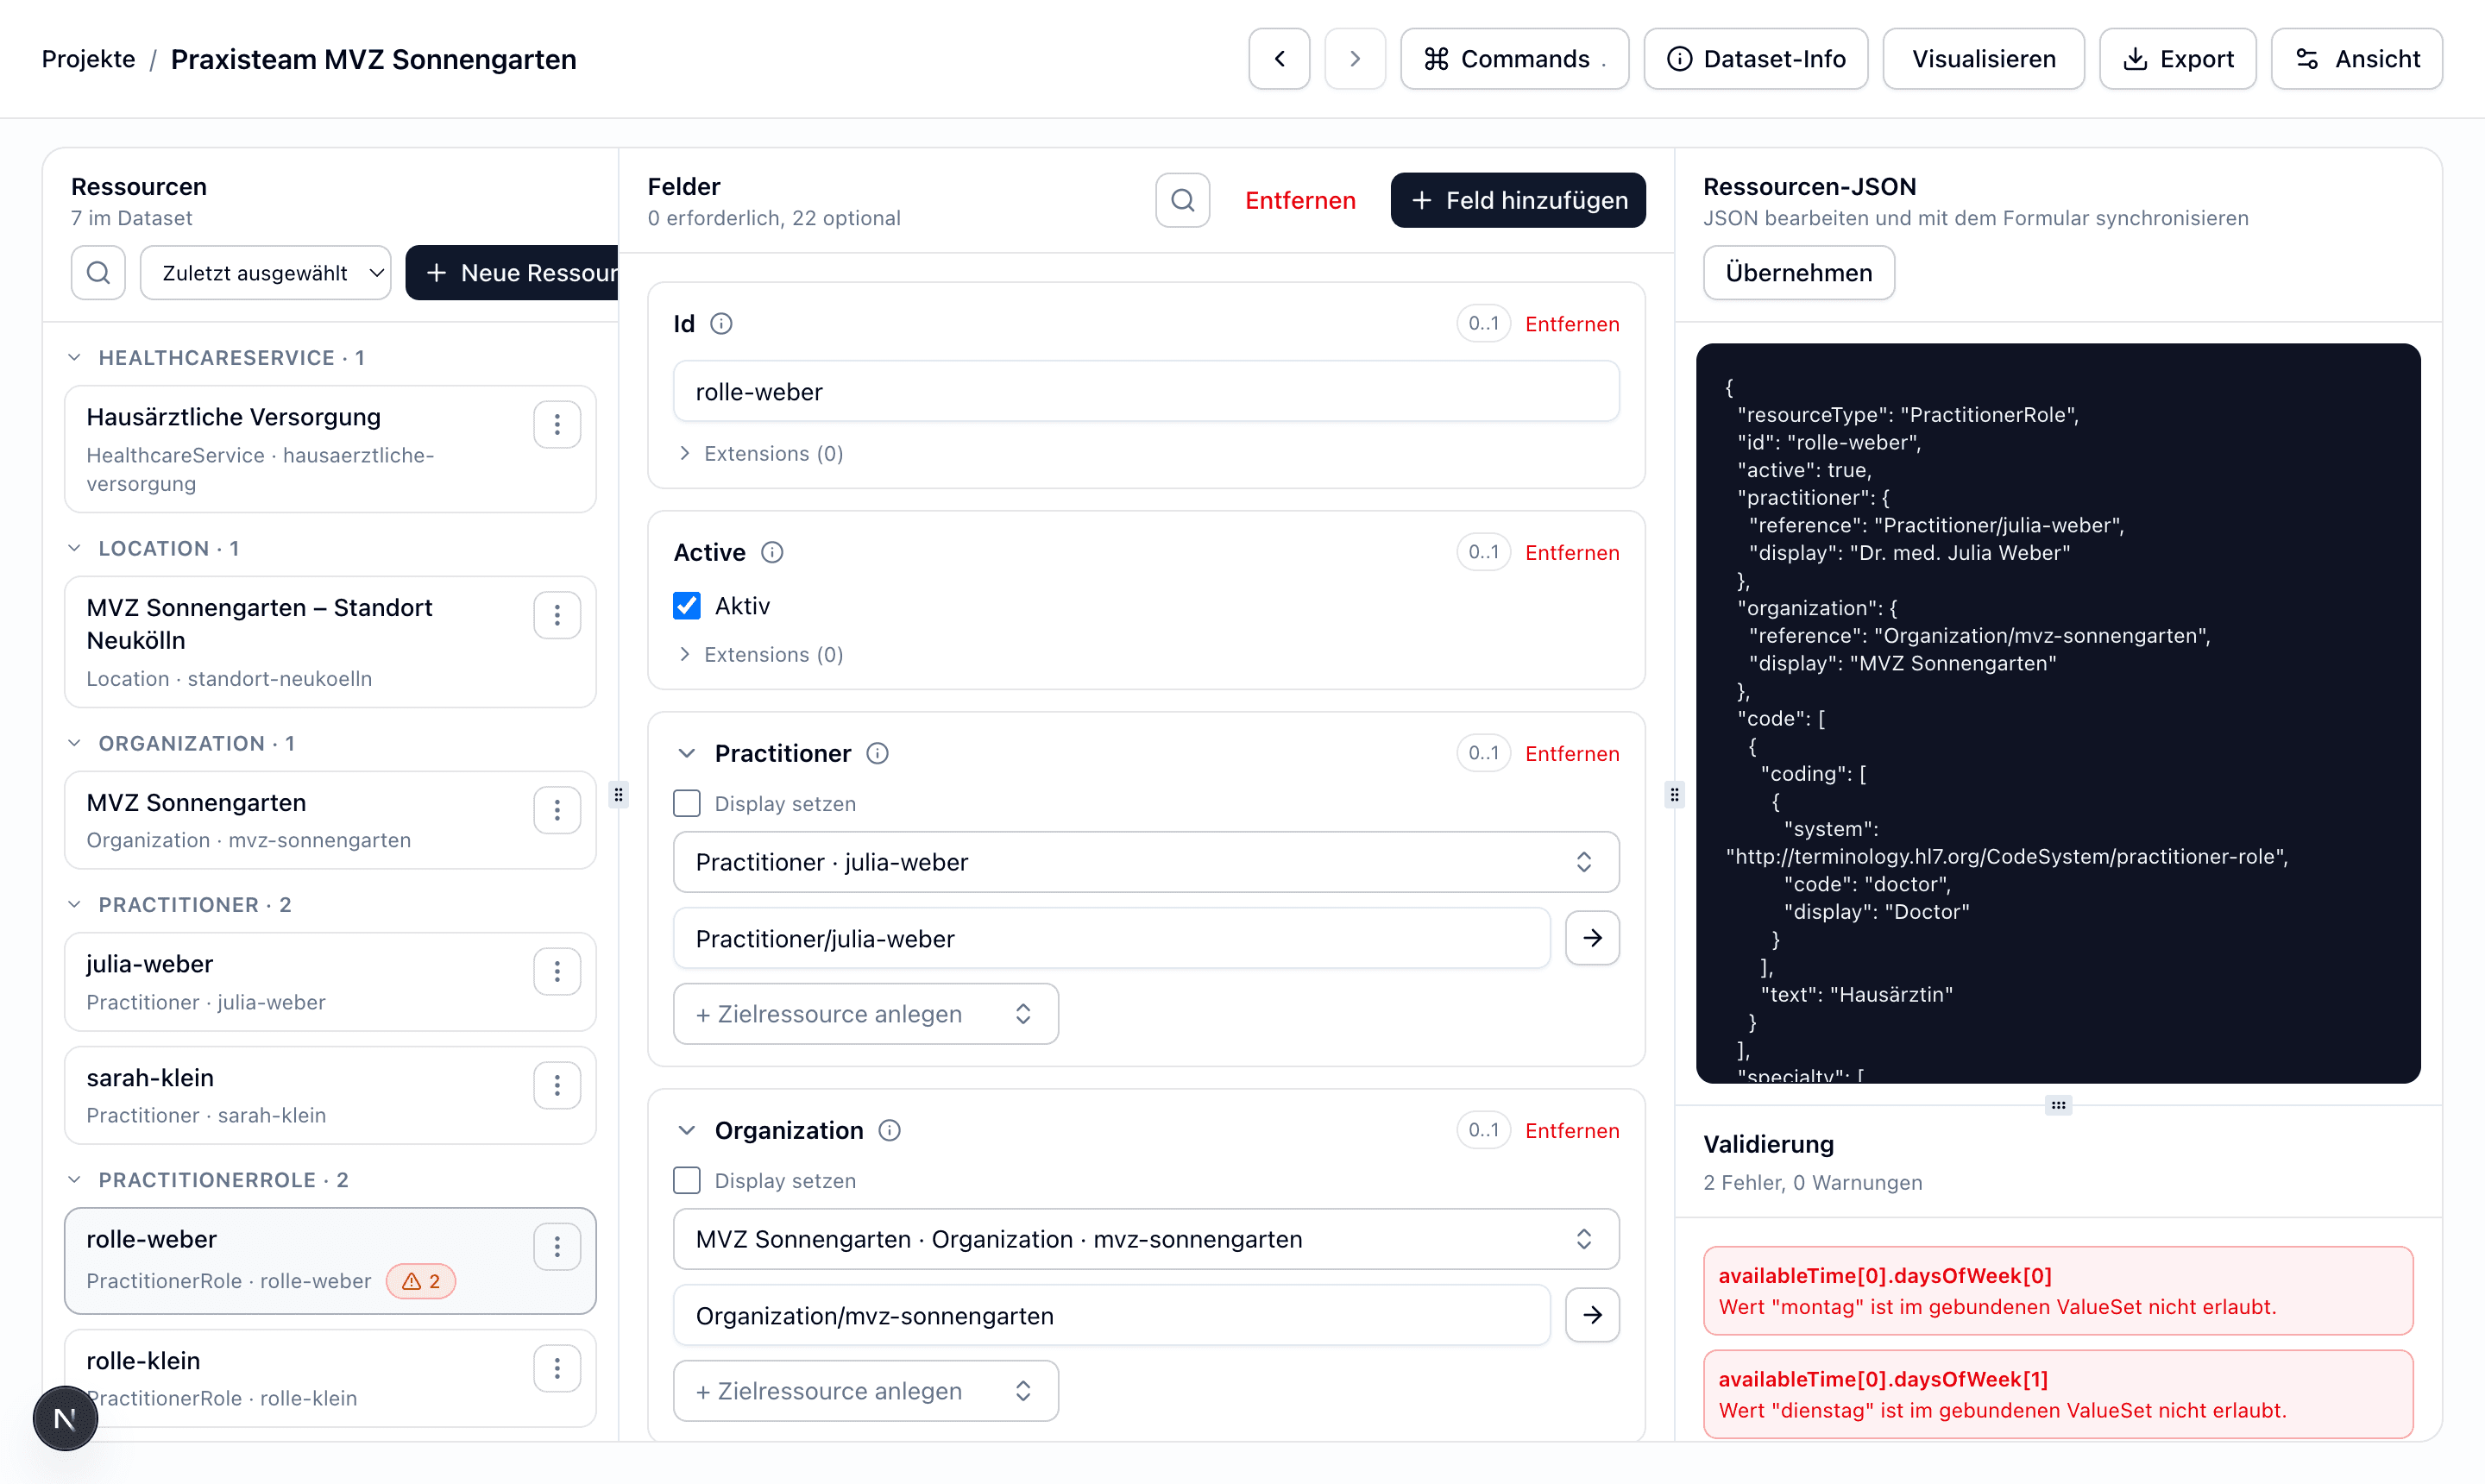Open options menu for MVZ Sonnengarten organization
The width and height of the screenshot is (2485, 1484).
pos(557,811)
